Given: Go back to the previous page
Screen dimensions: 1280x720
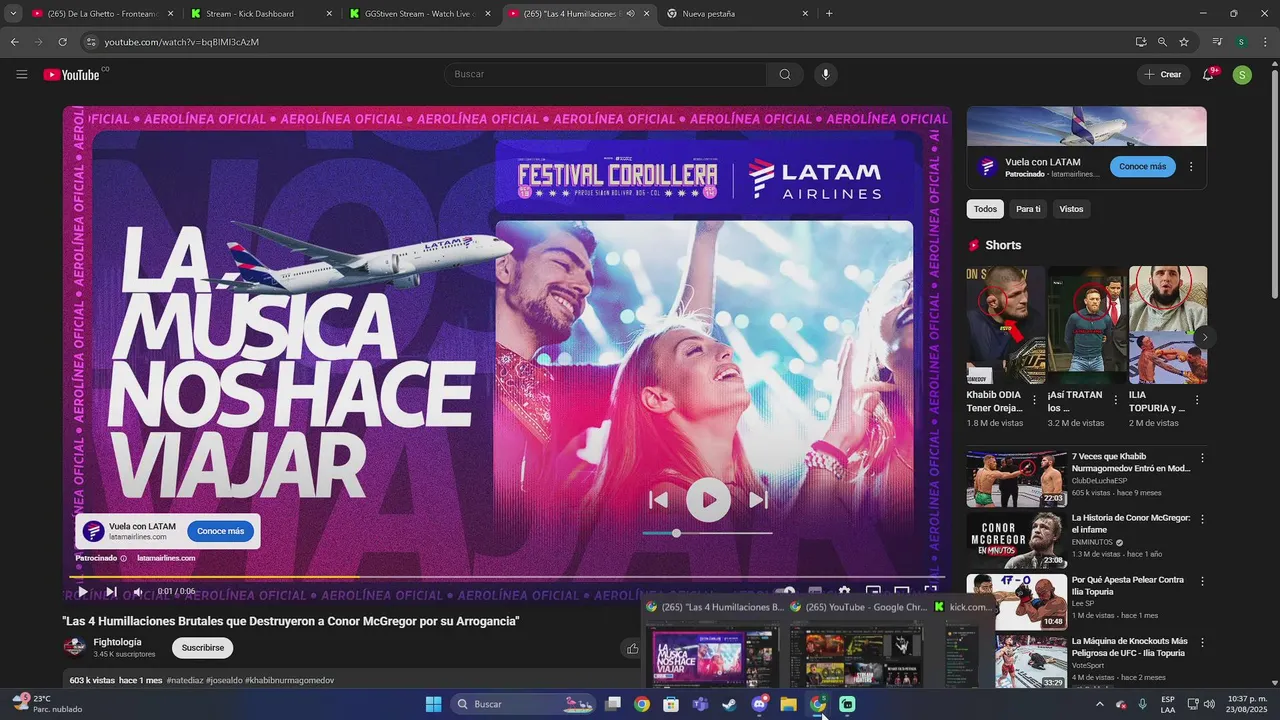Looking at the screenshot, I should 14,42.
